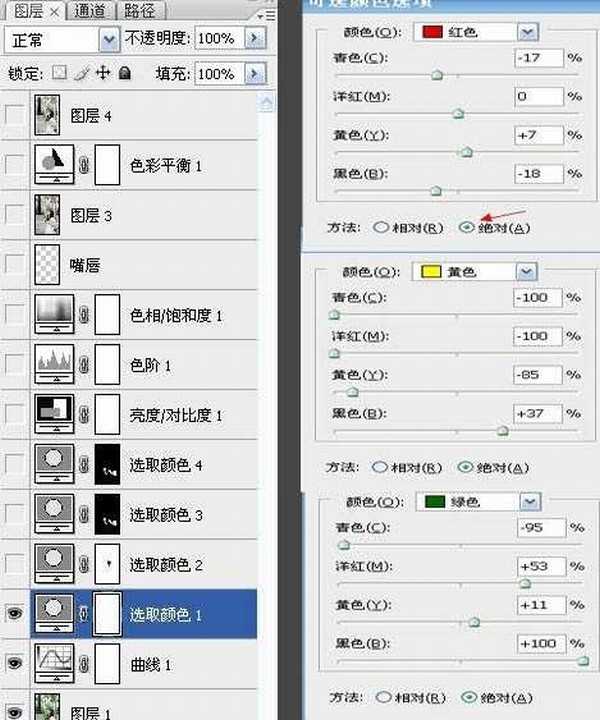Screen dimensions: 600x720
Task: Select the layer mask of 选取颜色 2
Action: (107, 563)
